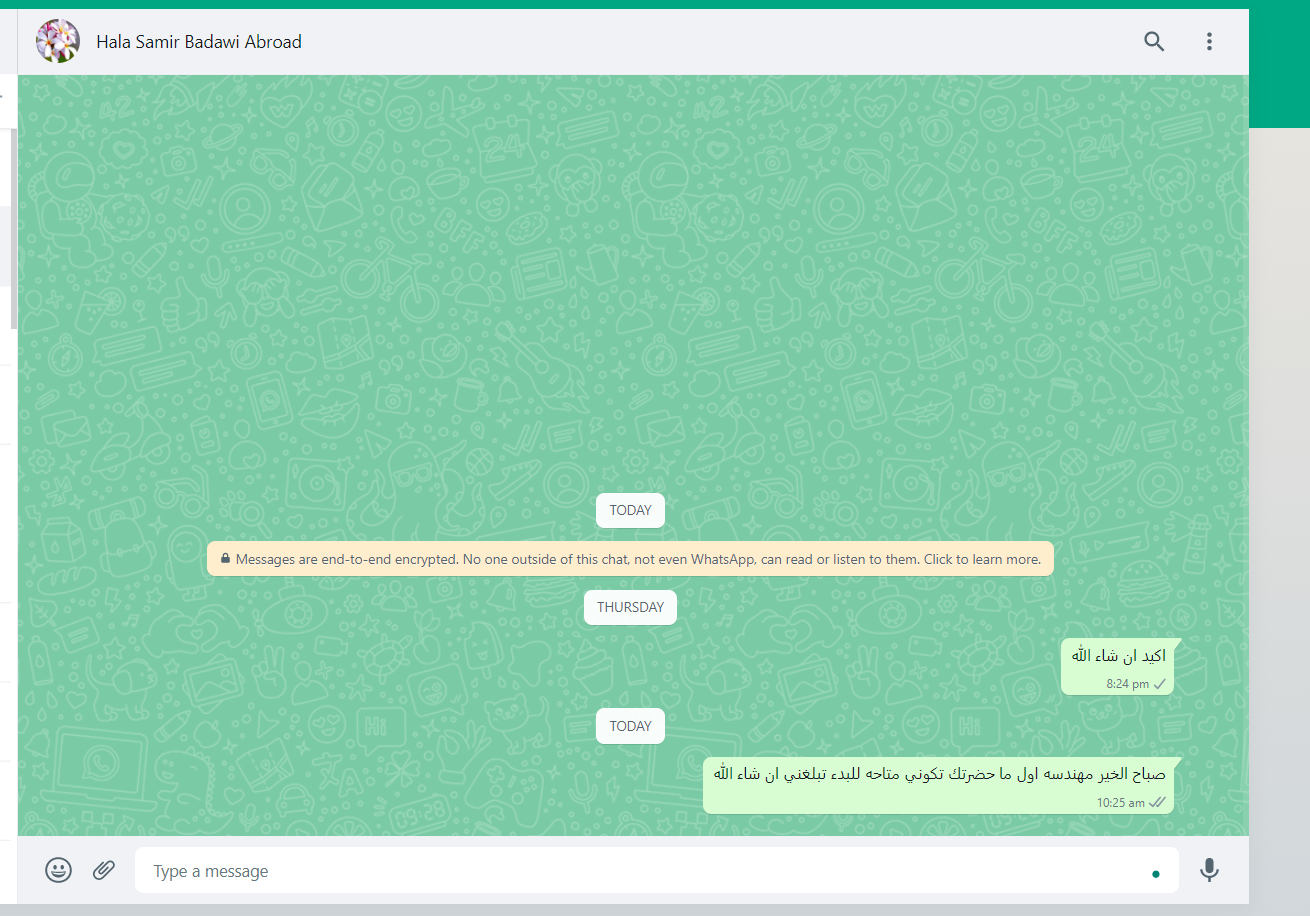Viewport: 1310px width, 916px height.
Task: Focus the Type a message field
Action: point(657,871)
